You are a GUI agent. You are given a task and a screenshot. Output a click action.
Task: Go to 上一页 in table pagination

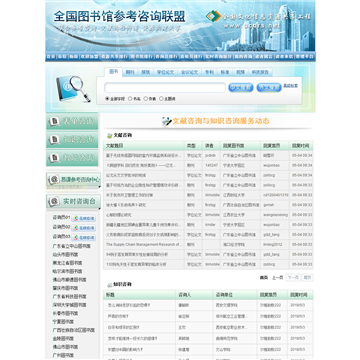pos(278,278)
